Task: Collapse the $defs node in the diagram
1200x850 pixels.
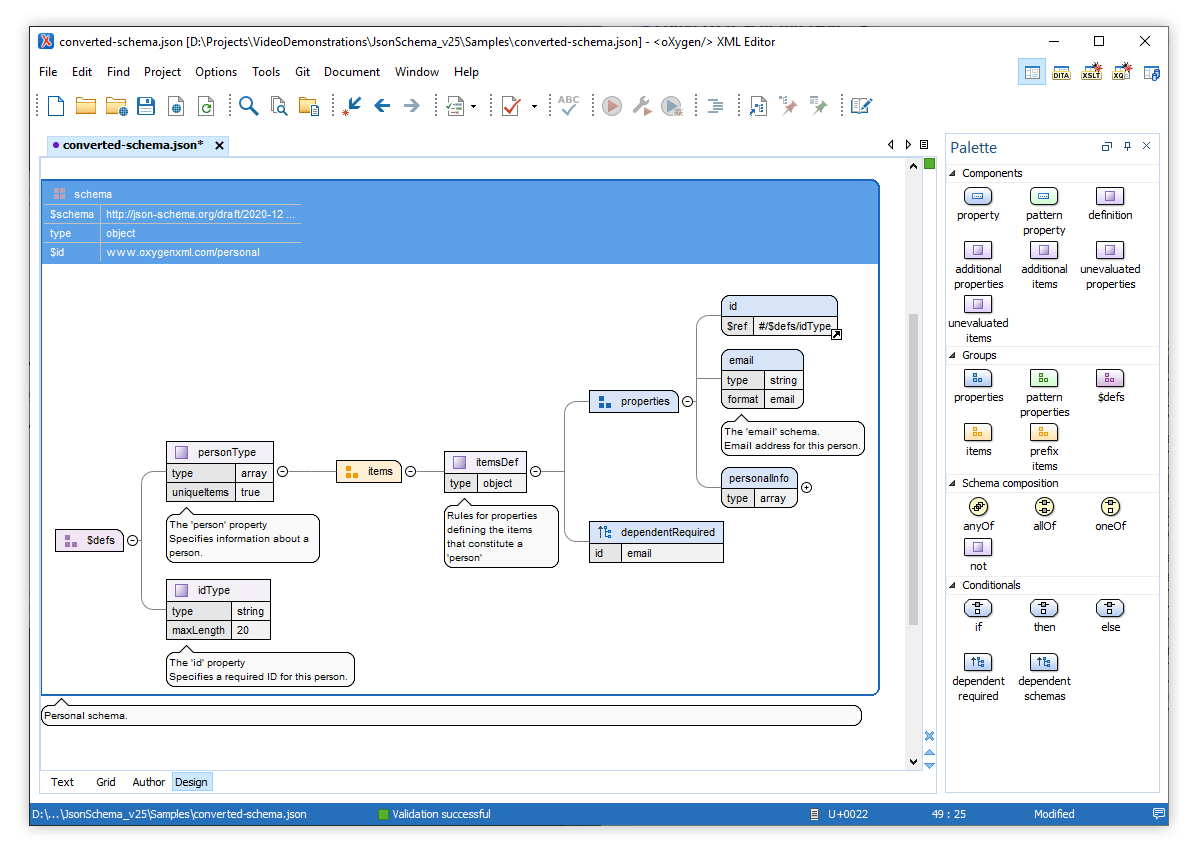Action: click(x=132, y=541)
